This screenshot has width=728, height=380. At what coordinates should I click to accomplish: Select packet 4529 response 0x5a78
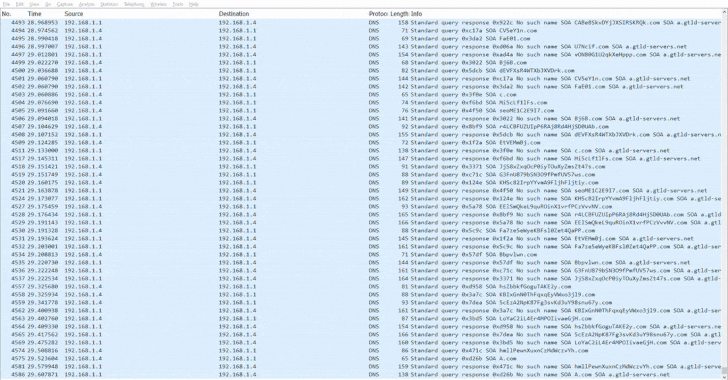tap(361, 223)
